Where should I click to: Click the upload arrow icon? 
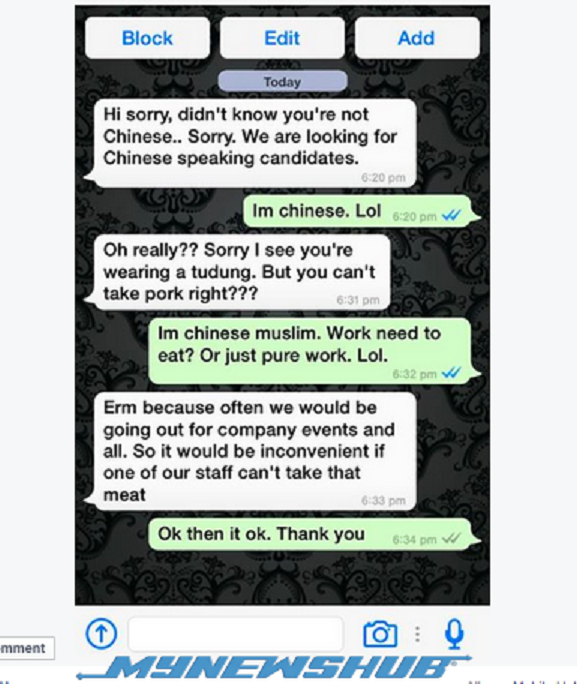pos(101,633)
